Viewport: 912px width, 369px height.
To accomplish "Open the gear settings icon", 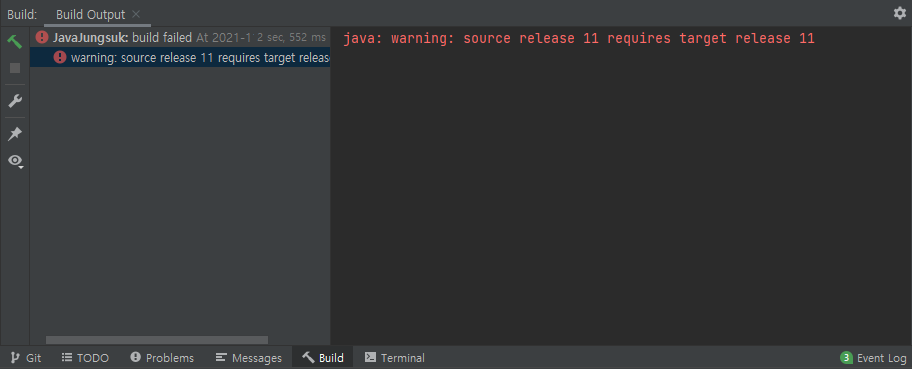I will [900, 13].
